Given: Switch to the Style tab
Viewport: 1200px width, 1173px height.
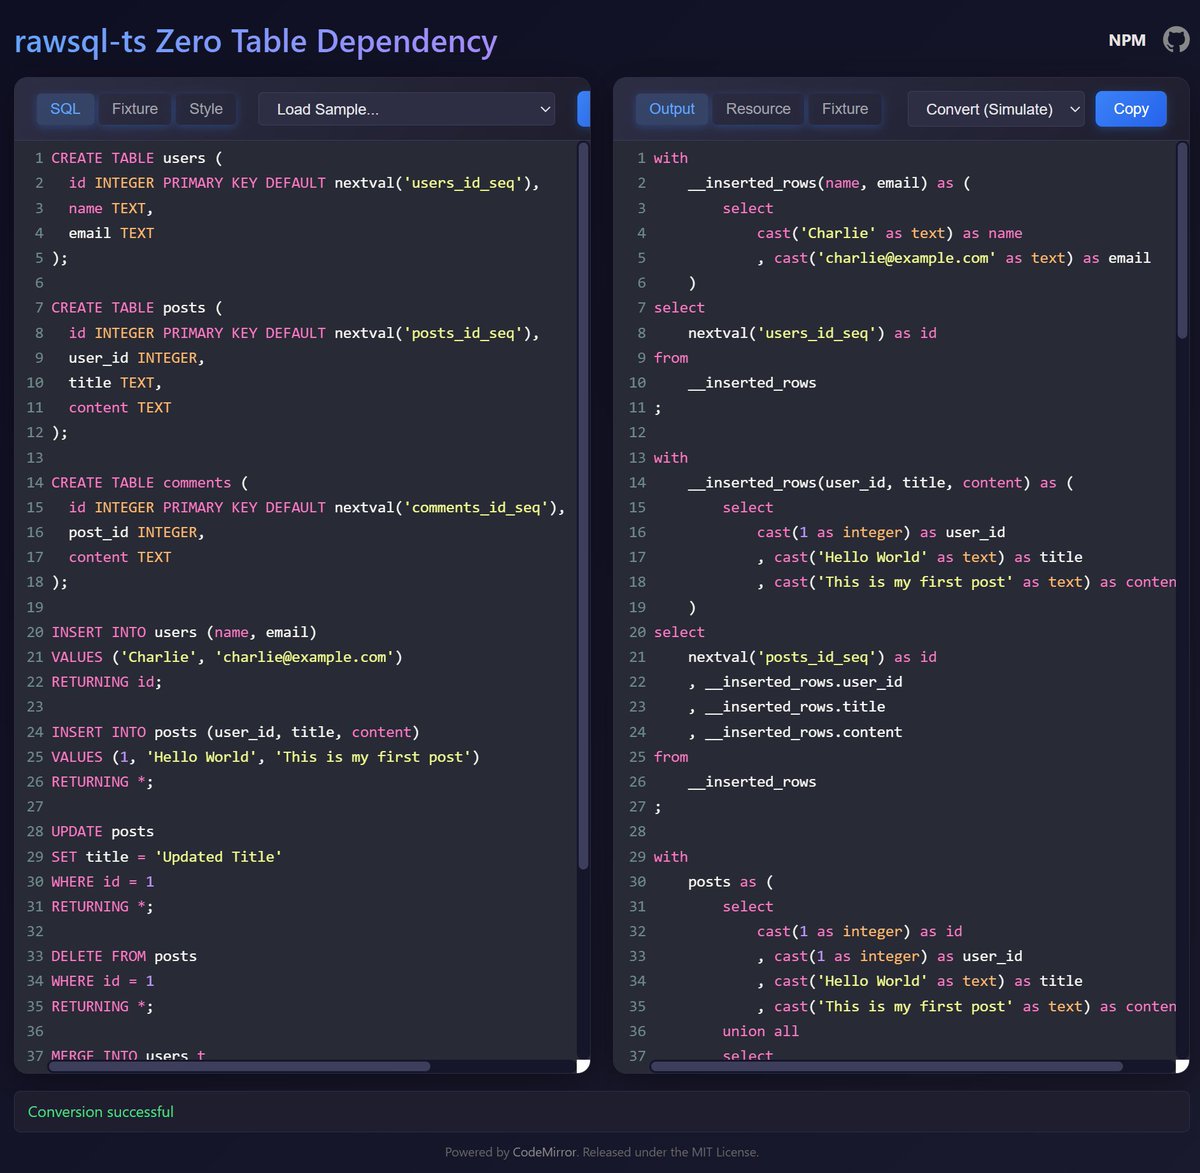Looking at the screenshot, I should [206, 108].
